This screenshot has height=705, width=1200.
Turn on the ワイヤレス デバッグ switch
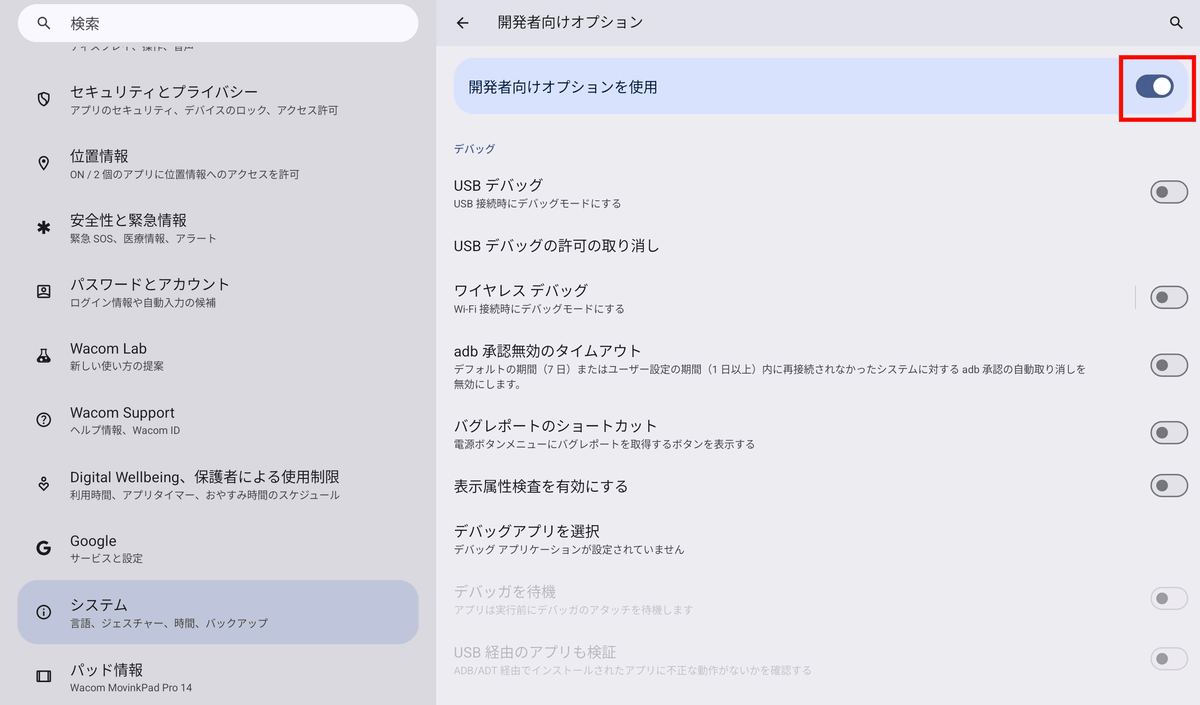click(1168, 297)
